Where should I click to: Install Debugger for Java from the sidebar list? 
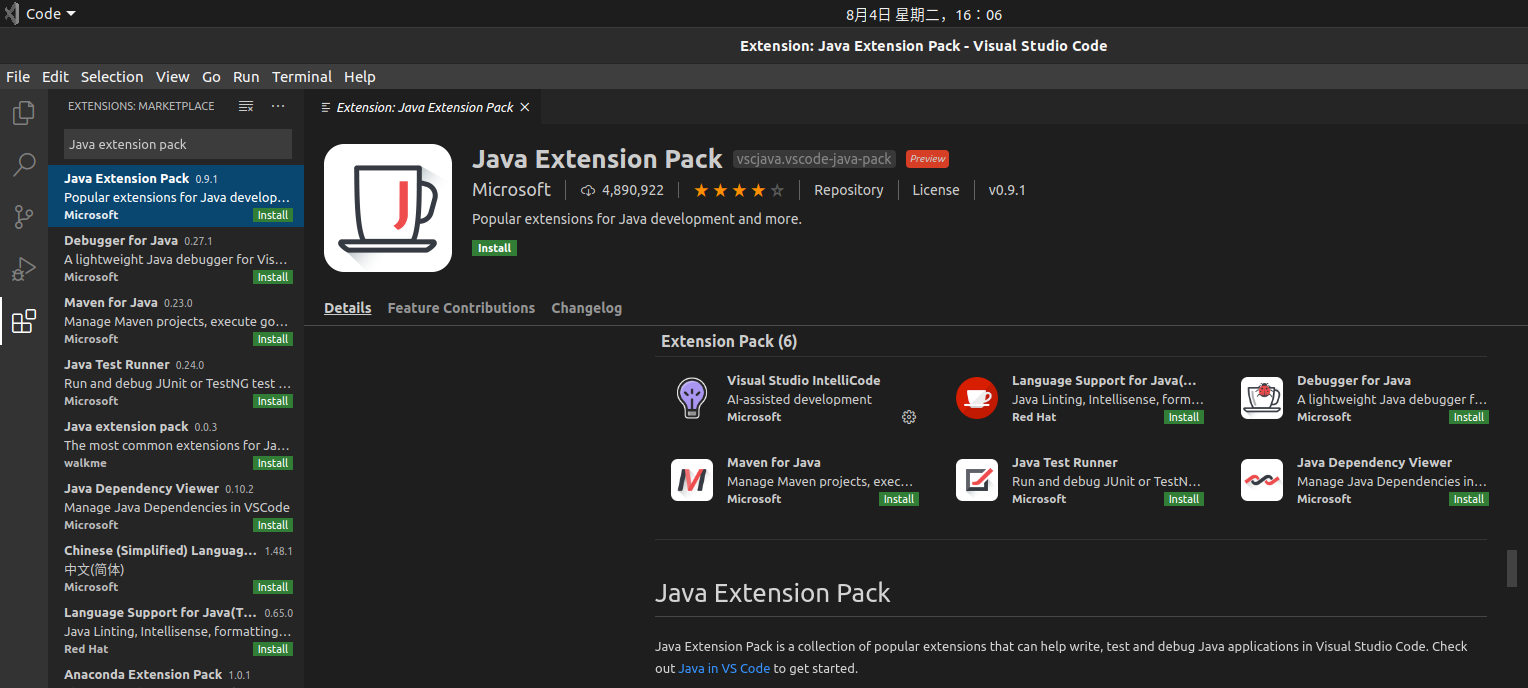tap(272, 277)
